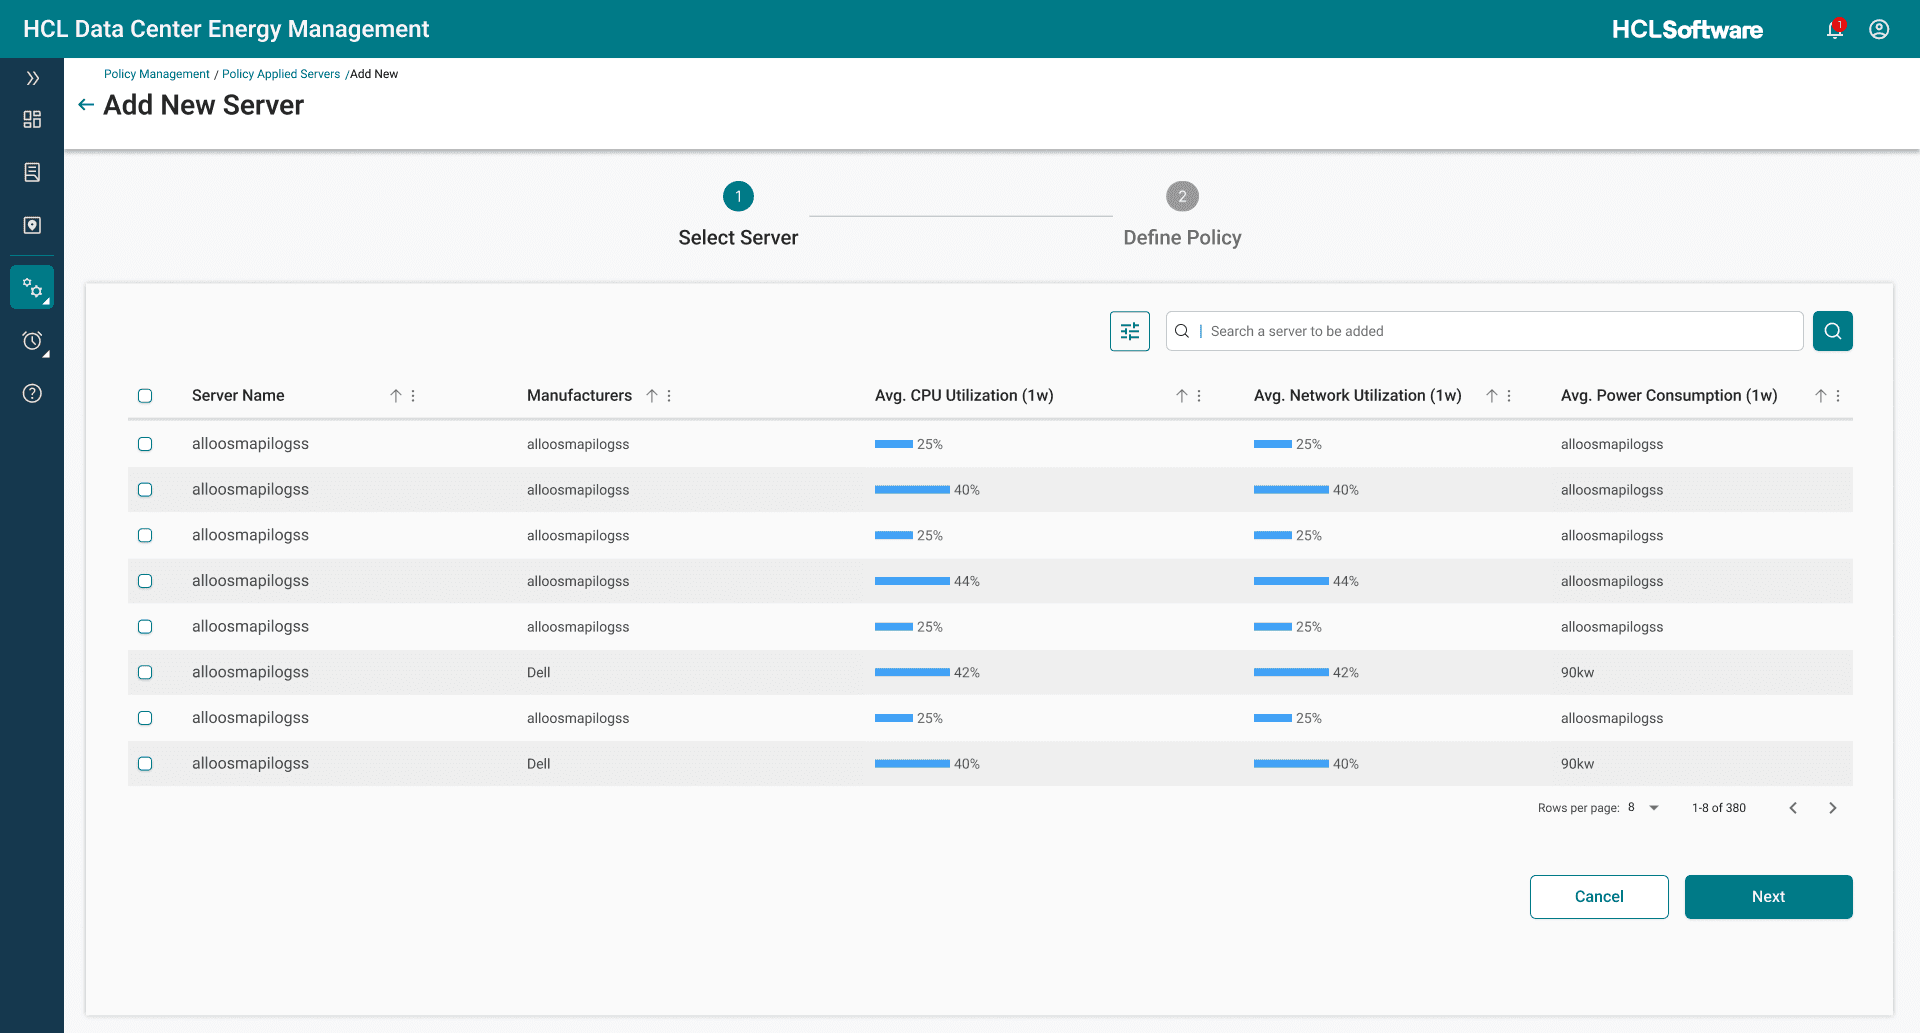Sort by Manufacturers arrow
1920x1033 pixels.
(652, 396)
